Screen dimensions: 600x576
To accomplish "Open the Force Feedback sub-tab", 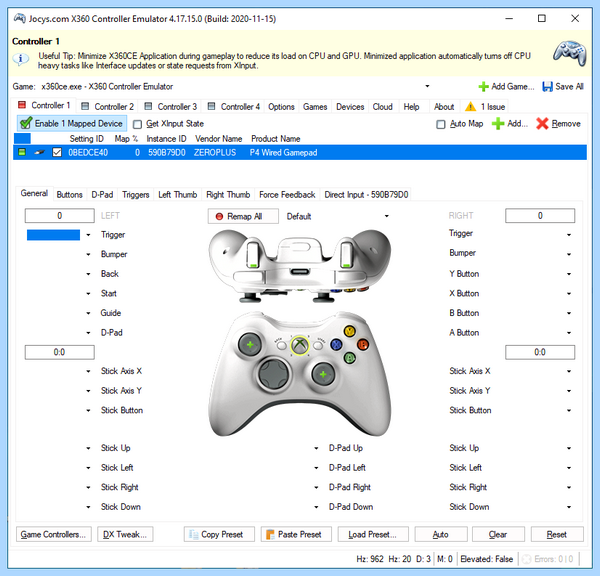I will pyautogui.click(x=287, y=194).
